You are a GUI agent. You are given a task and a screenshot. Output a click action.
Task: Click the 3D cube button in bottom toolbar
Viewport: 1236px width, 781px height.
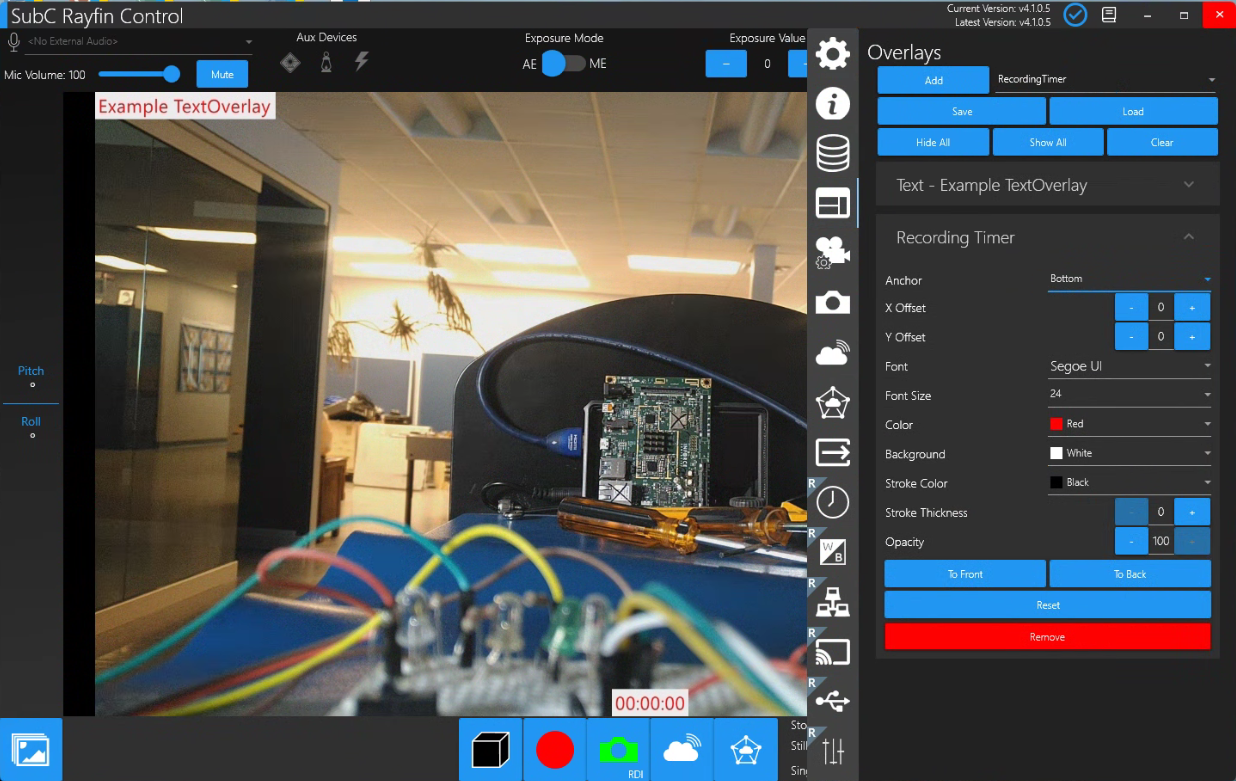point(491,749)
